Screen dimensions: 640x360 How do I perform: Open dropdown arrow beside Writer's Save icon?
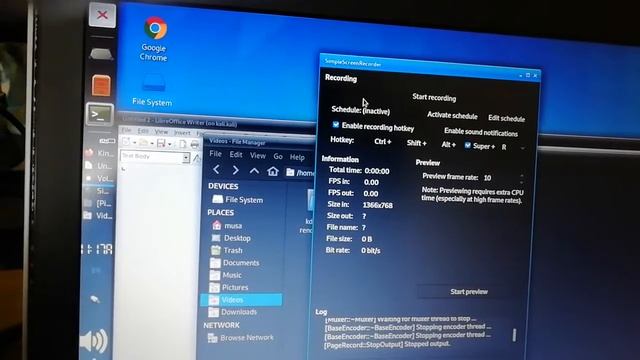[169, 144]
